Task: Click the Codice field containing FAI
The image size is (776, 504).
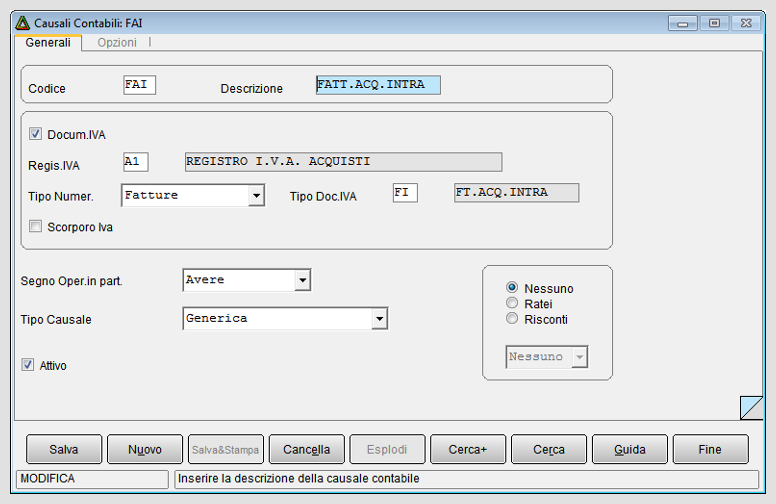Action: pos(140,85)
